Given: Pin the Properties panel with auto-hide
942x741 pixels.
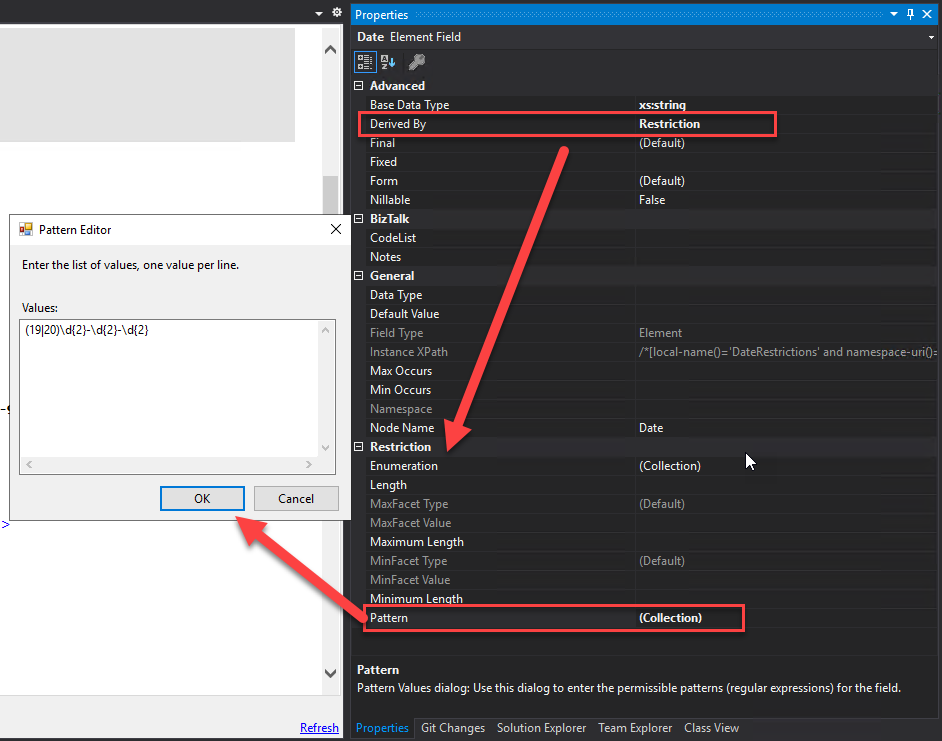Looking at the screenshot, I should [x=910, y=14].
